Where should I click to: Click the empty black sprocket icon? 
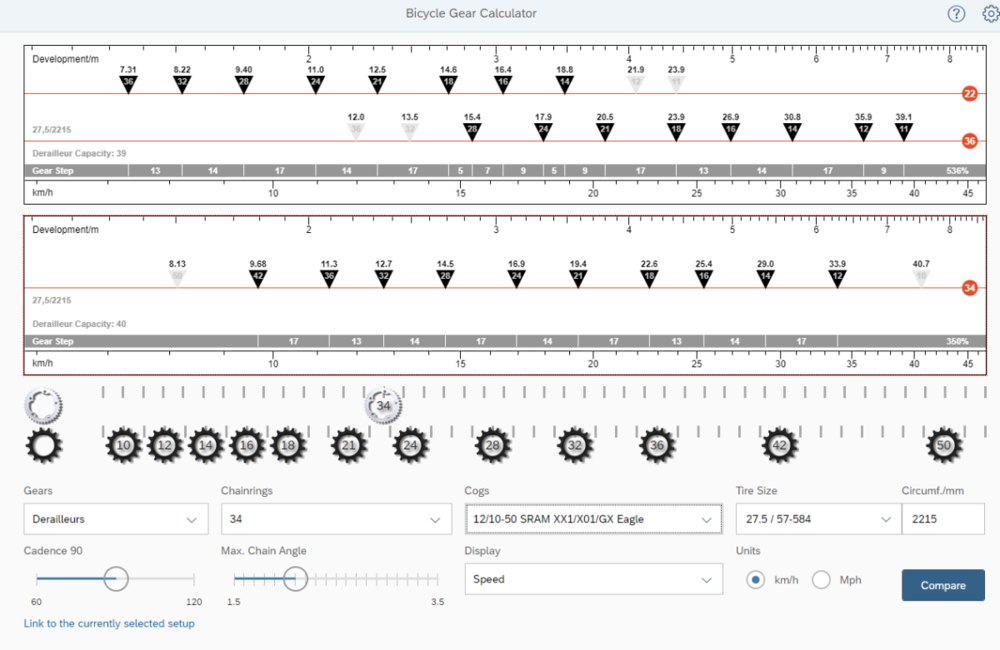pos(44,445)
